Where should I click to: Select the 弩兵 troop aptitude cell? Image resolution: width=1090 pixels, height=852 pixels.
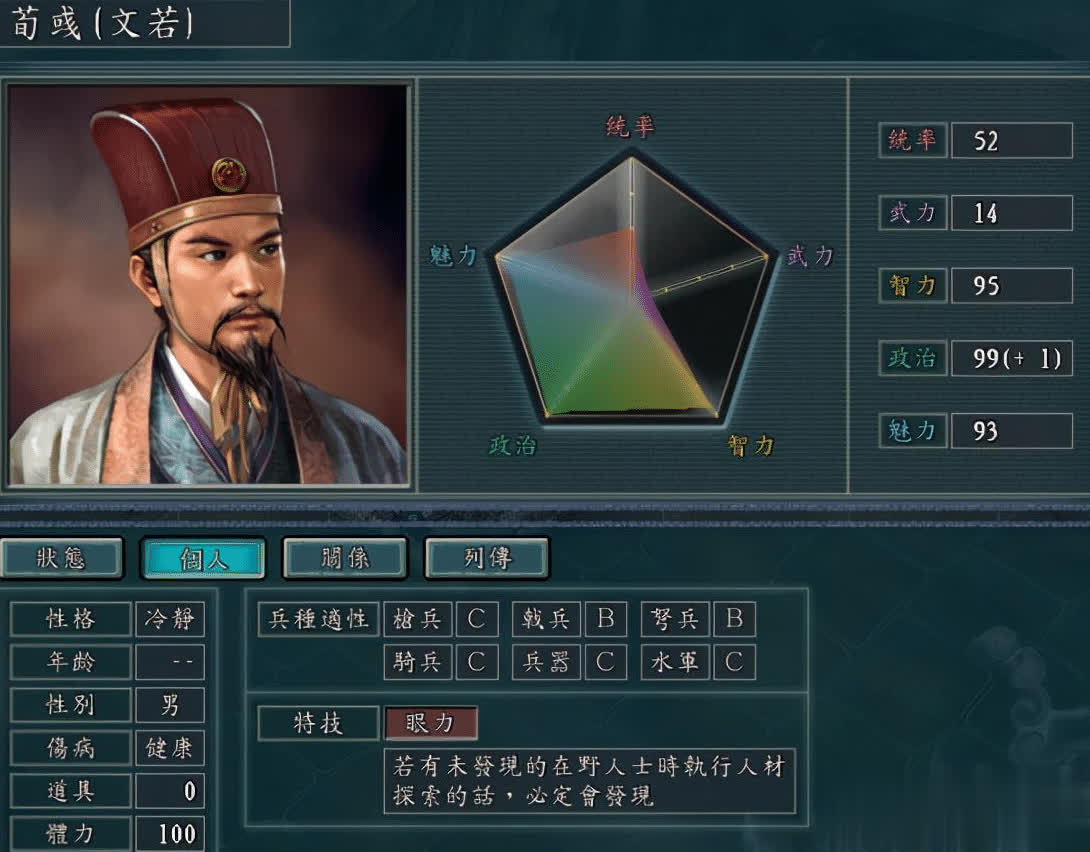(674, 619)
